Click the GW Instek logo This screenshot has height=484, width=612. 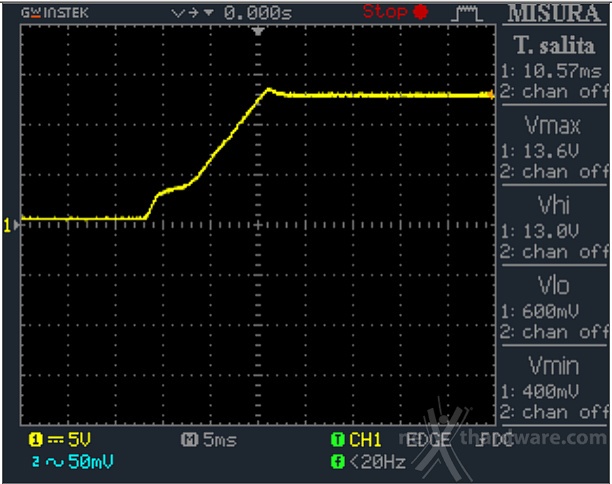tap(55, 13)
